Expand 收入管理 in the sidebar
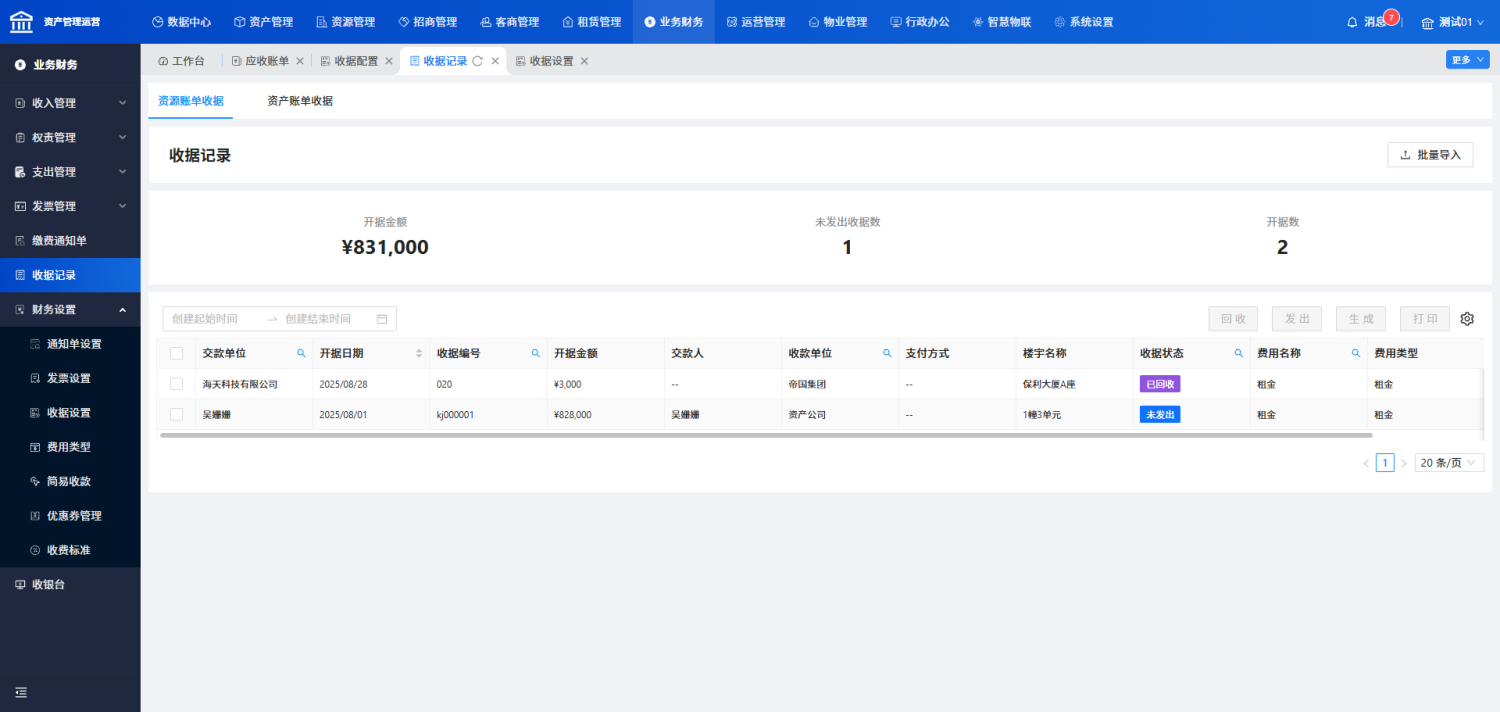Viewport: 1500px width, 712px height. [70, 103]
